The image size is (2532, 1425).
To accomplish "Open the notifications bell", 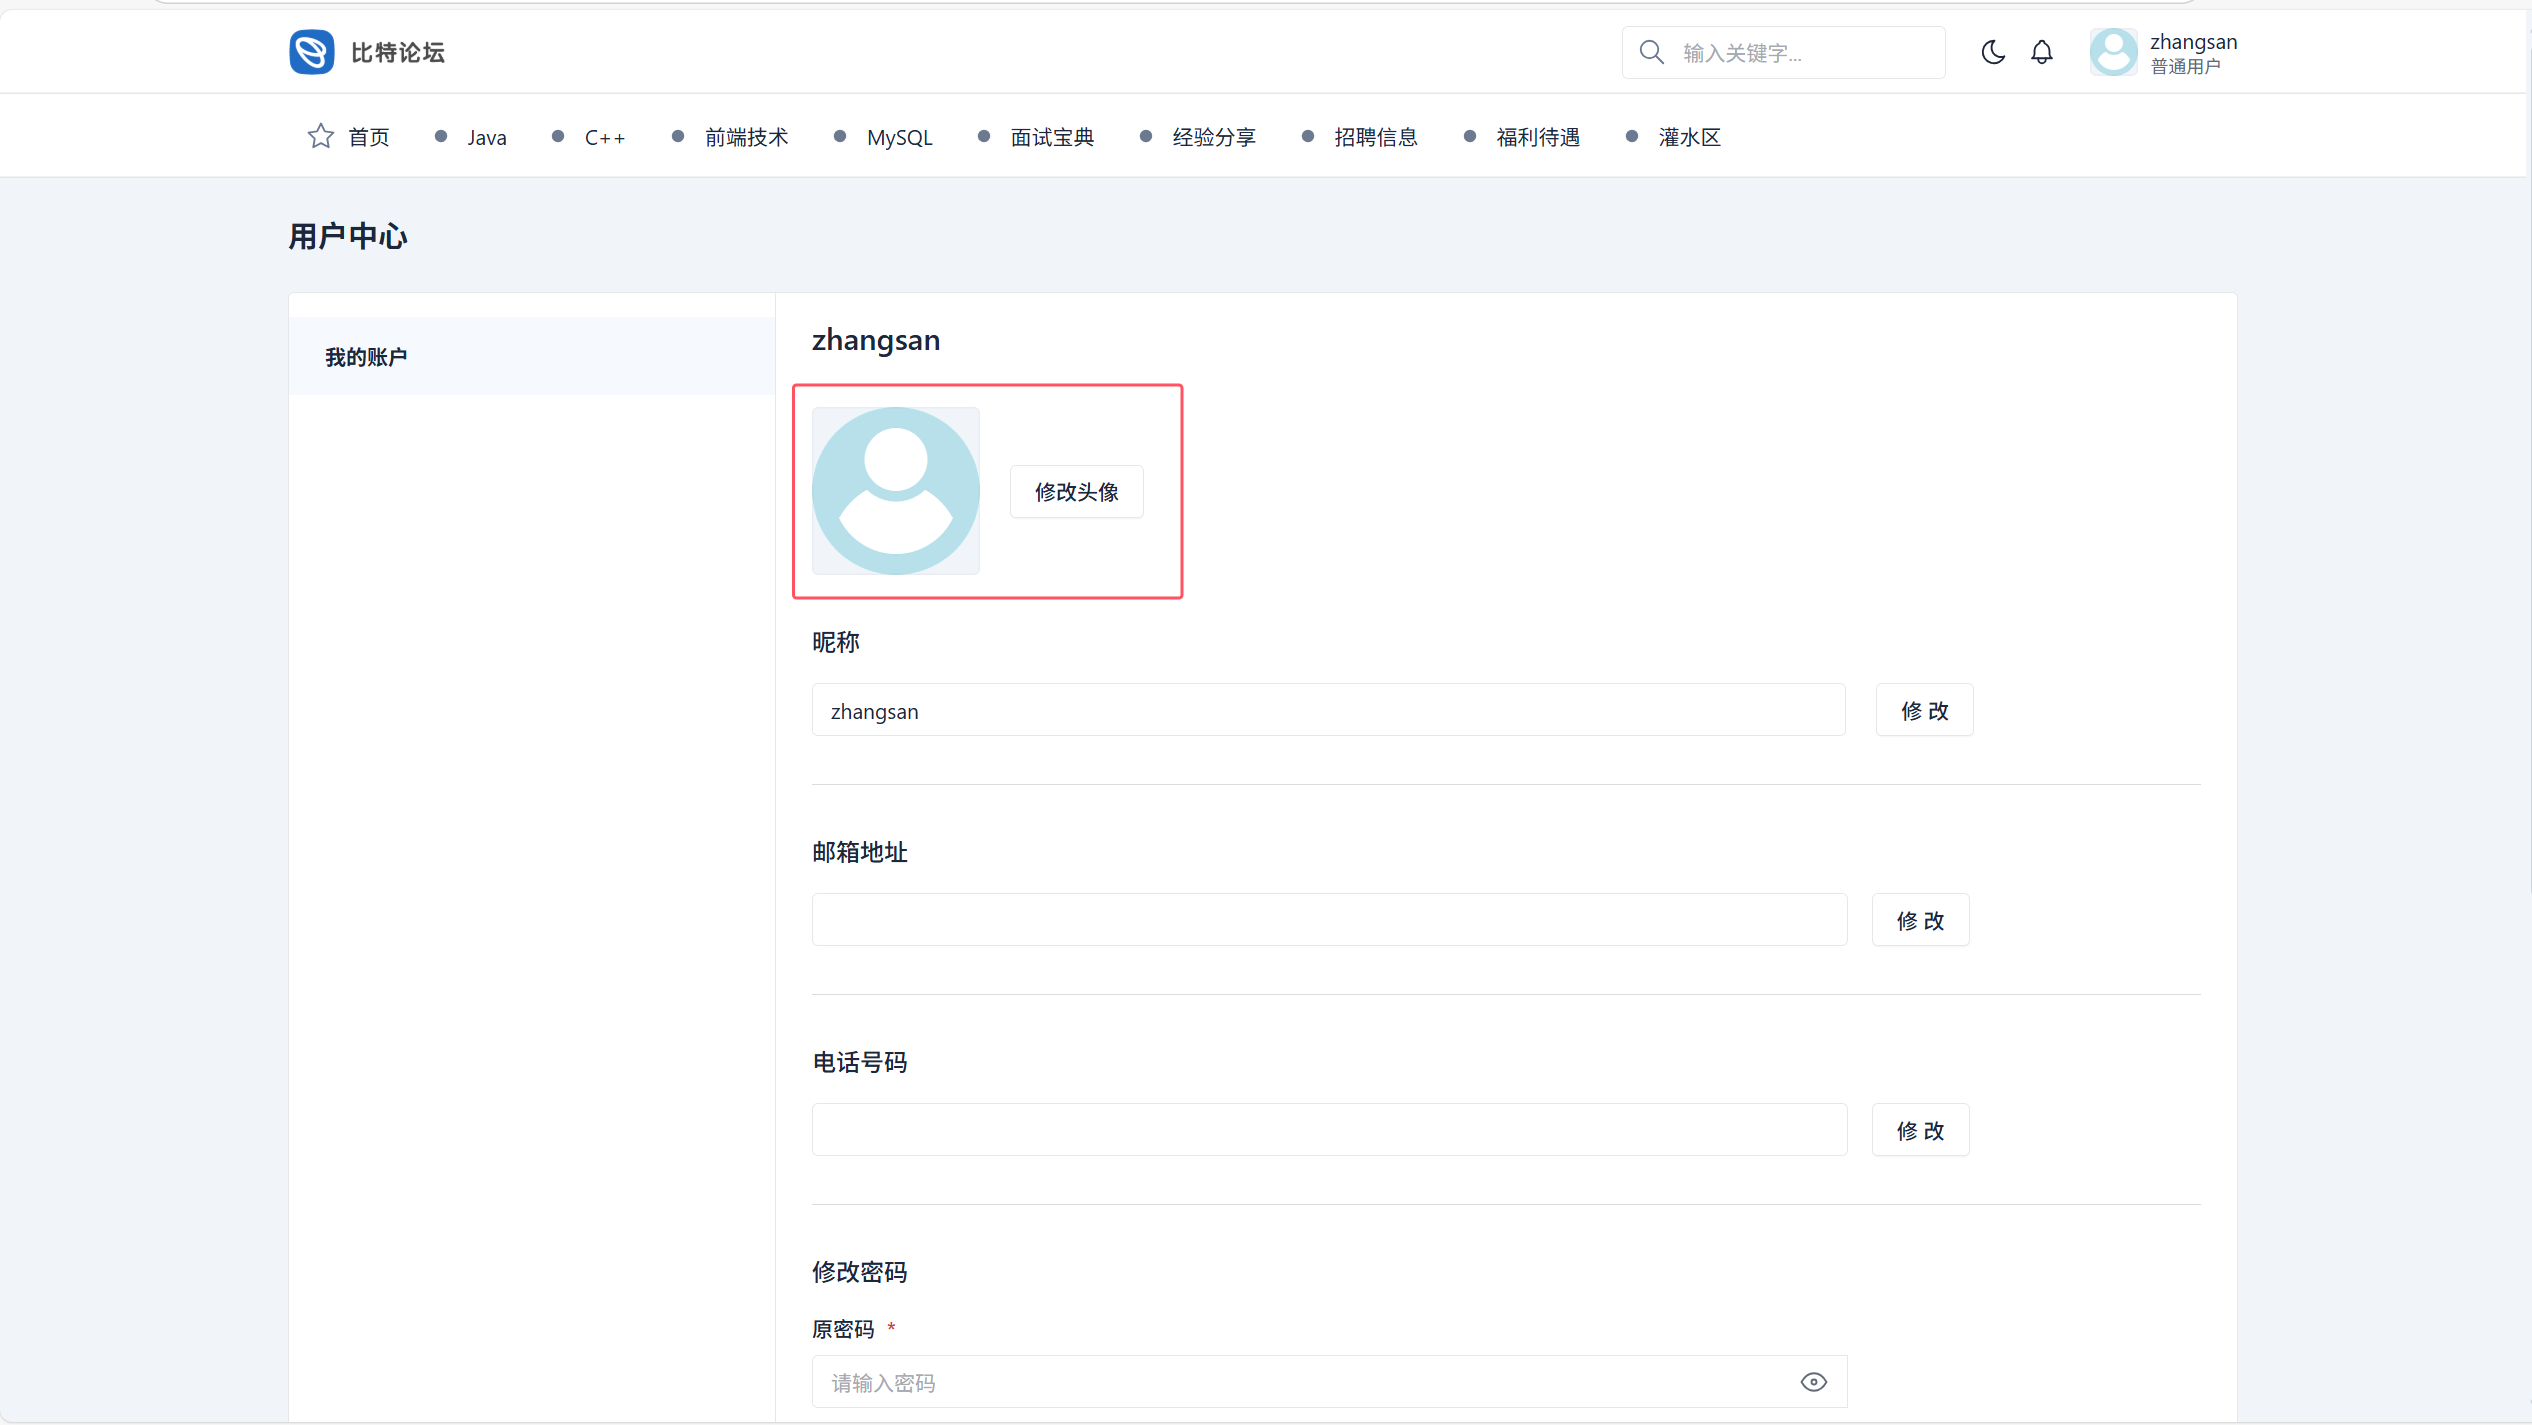I will (x=2041, y=52).
